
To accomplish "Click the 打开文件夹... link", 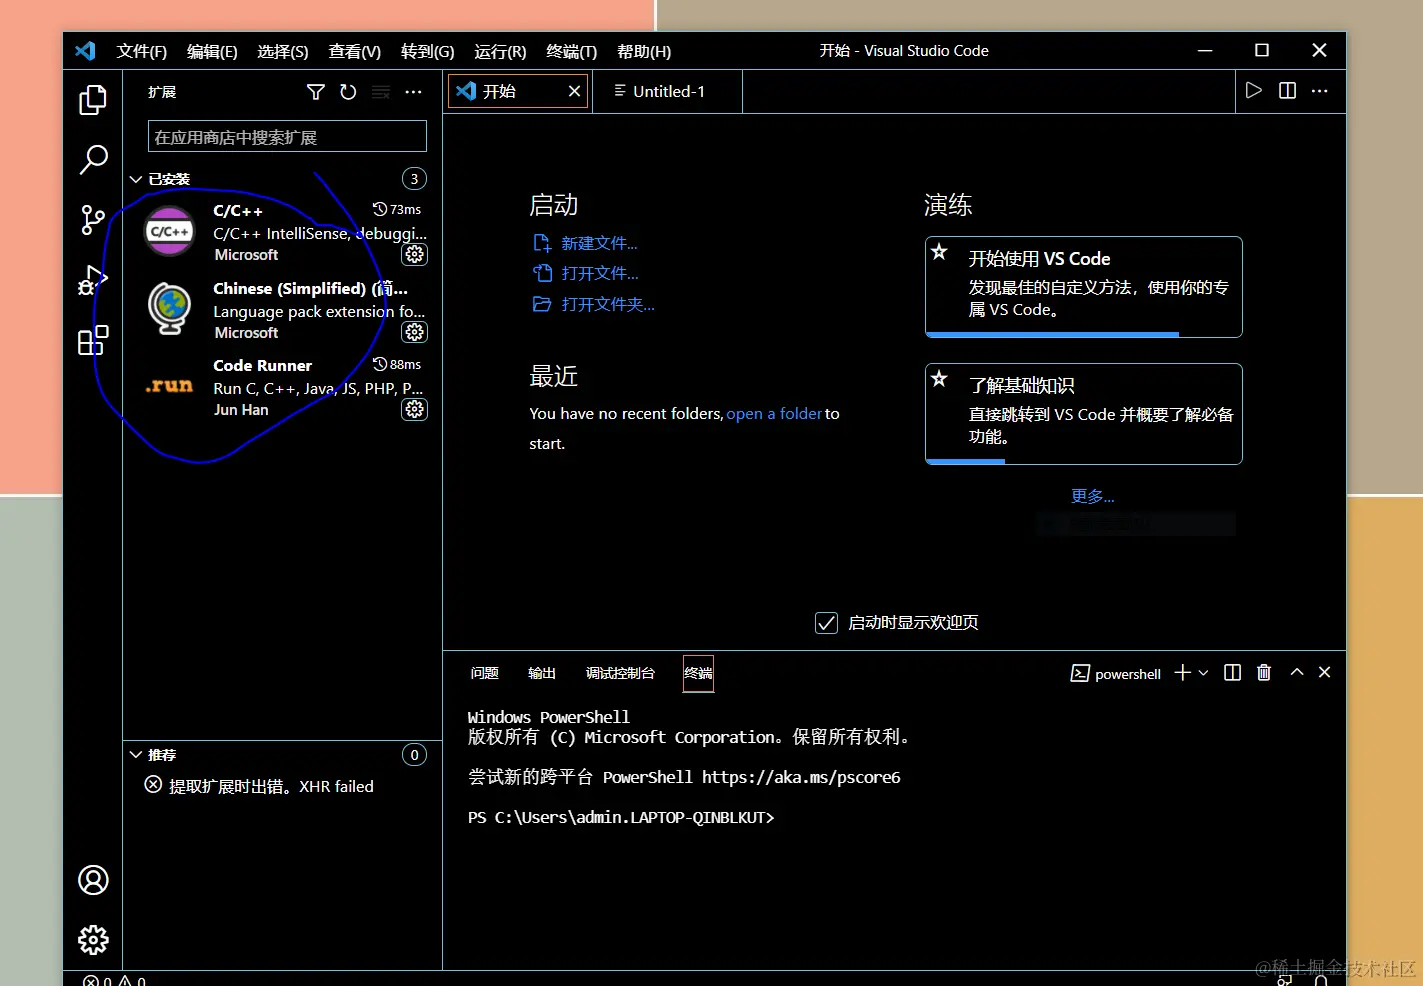I will (x=608, y=304).
